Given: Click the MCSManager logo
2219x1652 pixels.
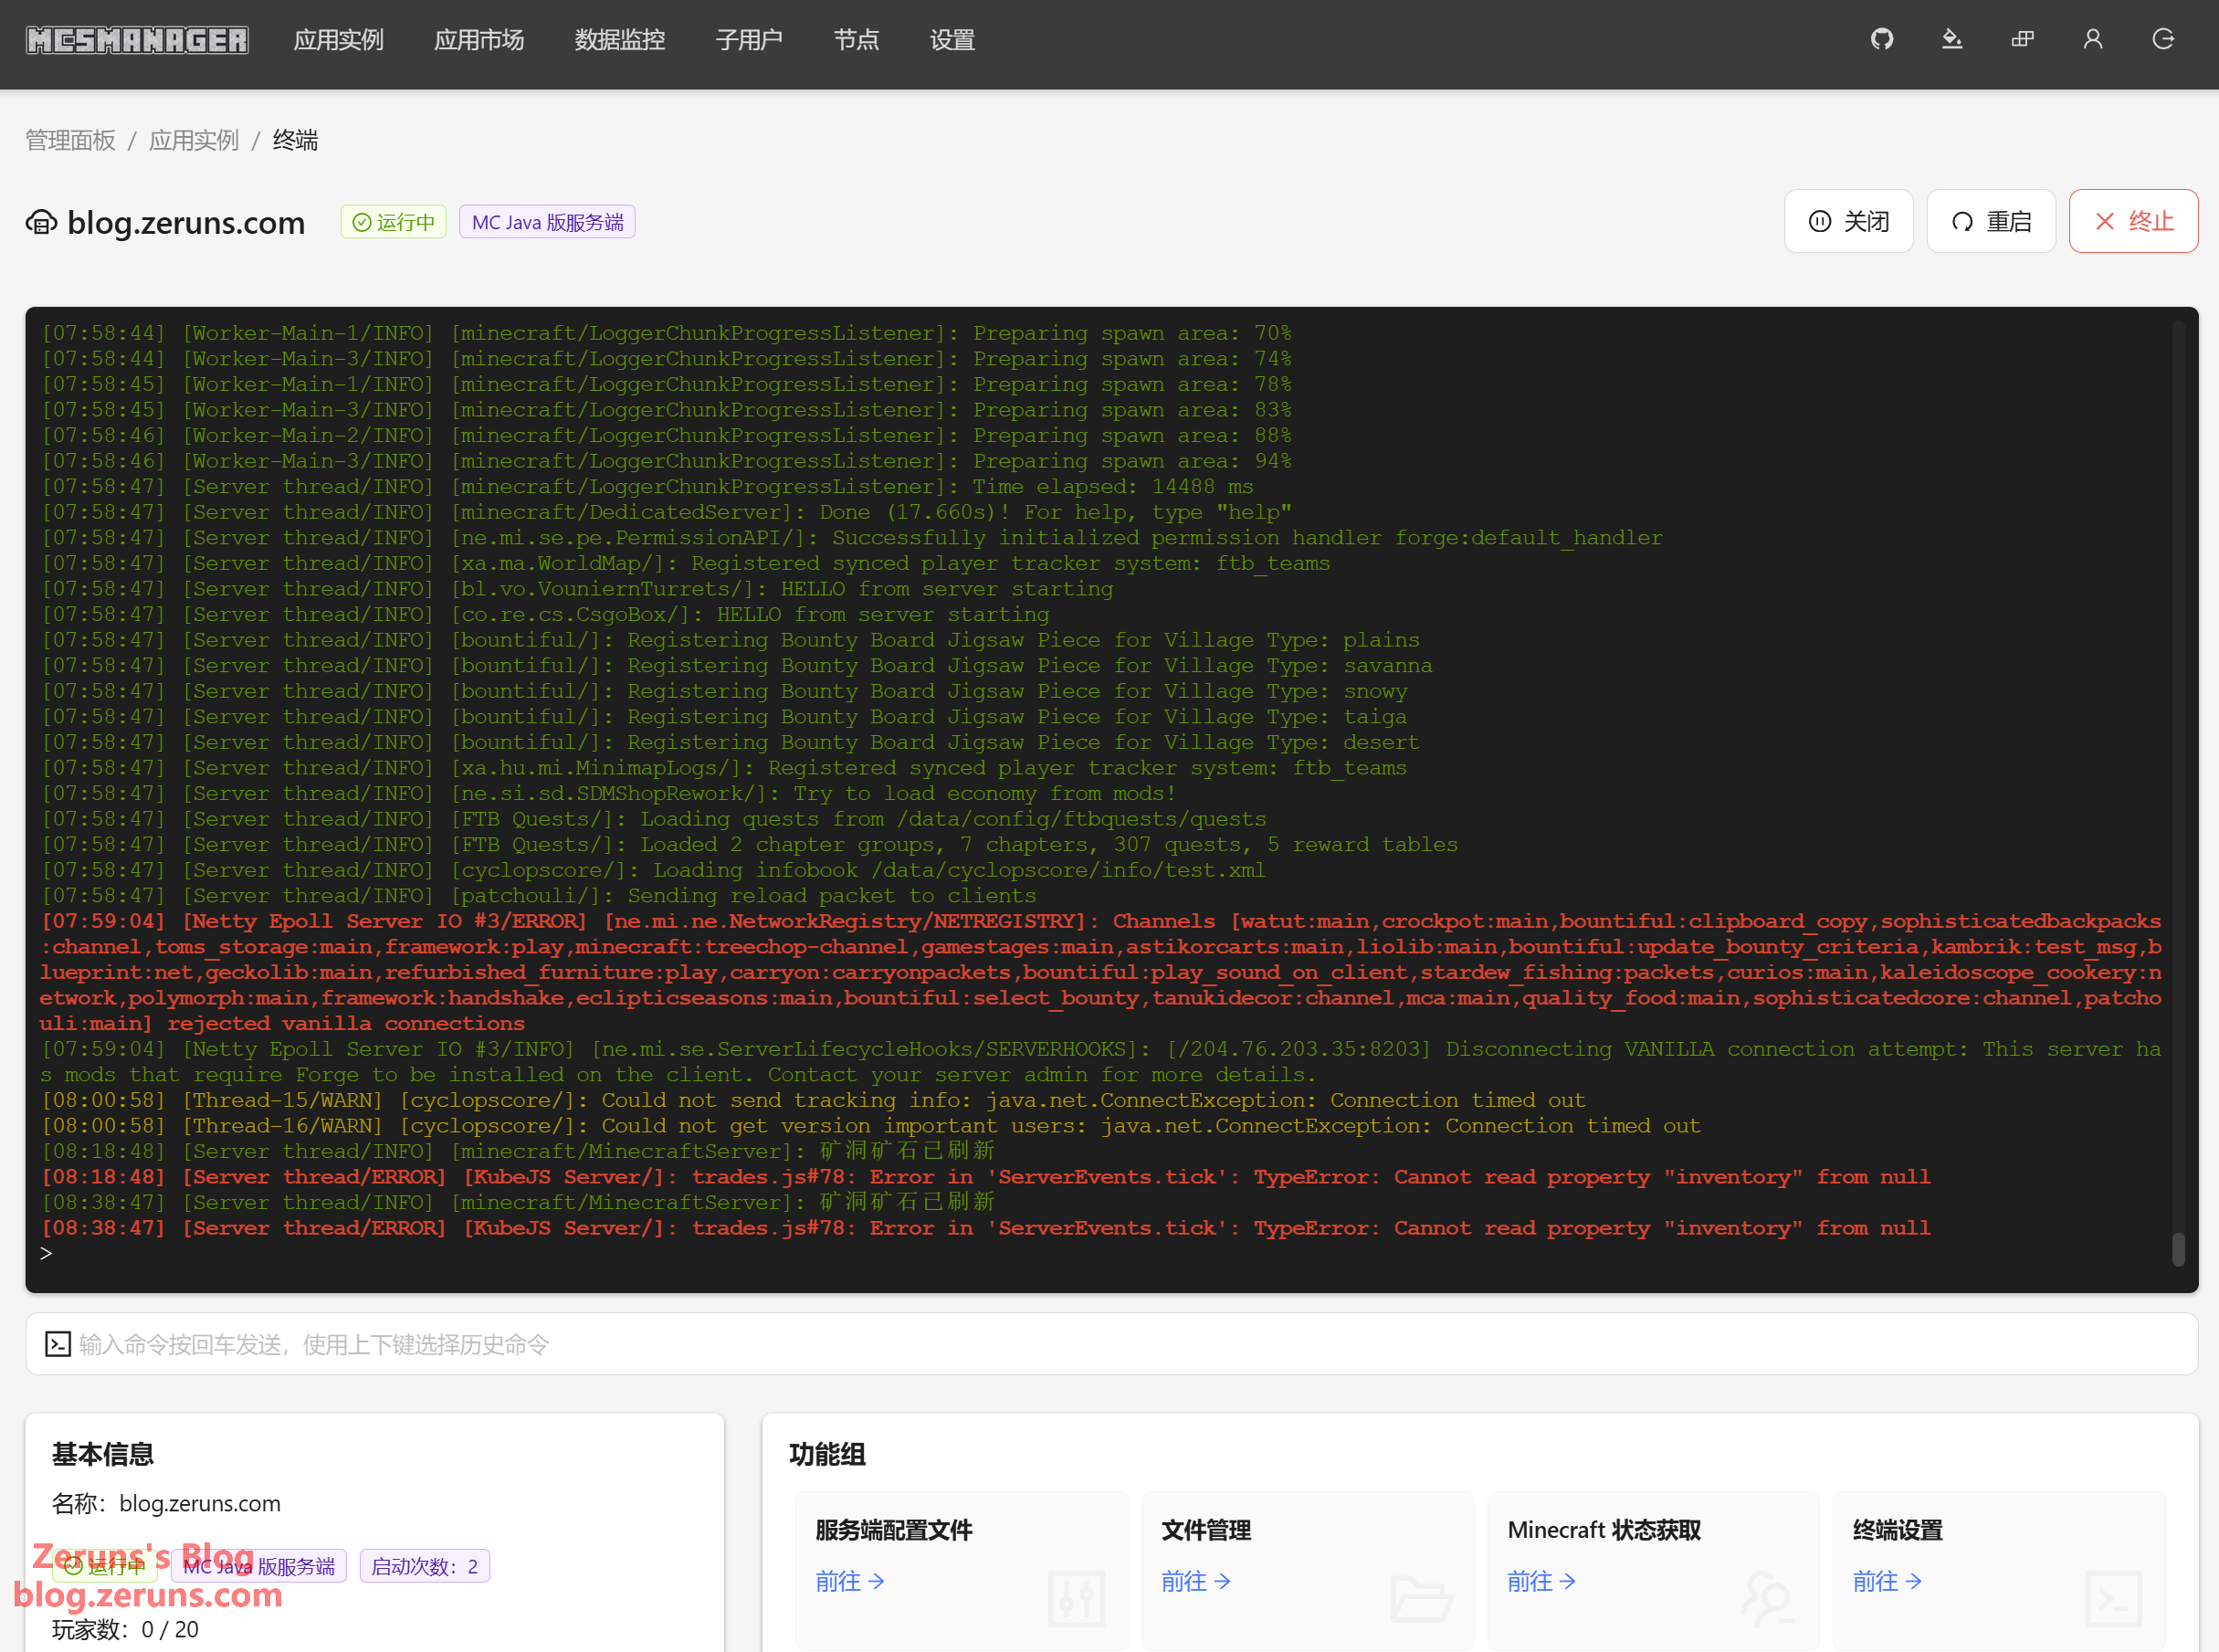Looking at the screenshot, I should [x=137, y=40].
